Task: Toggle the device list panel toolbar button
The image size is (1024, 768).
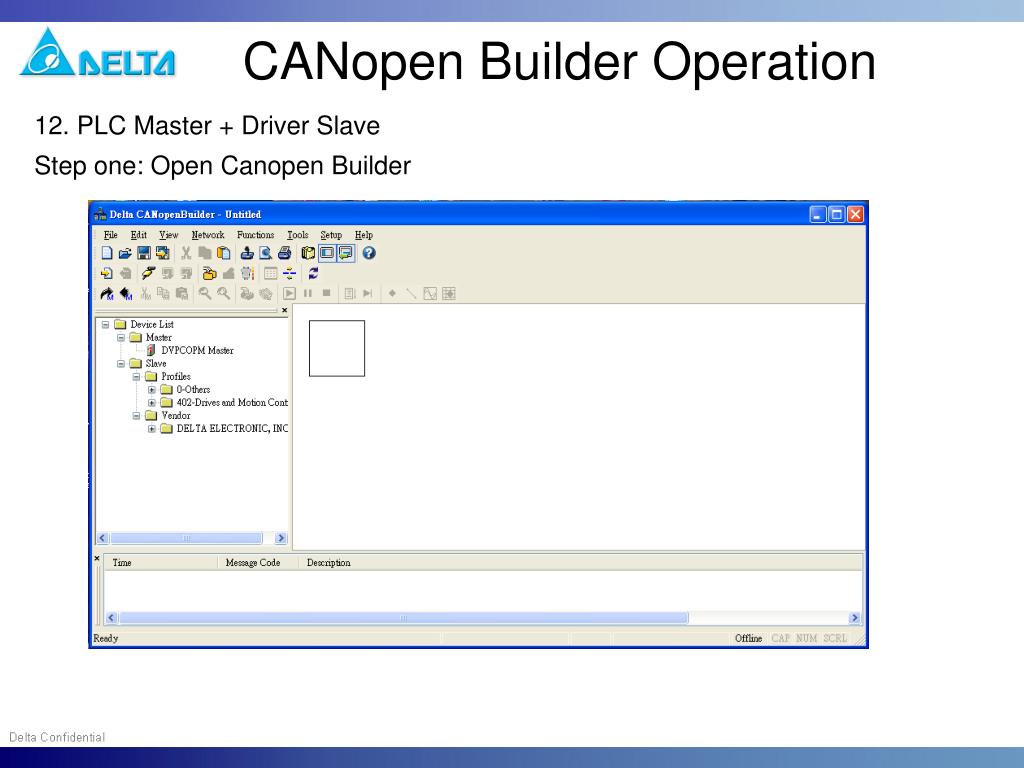Action: [327, 253]
